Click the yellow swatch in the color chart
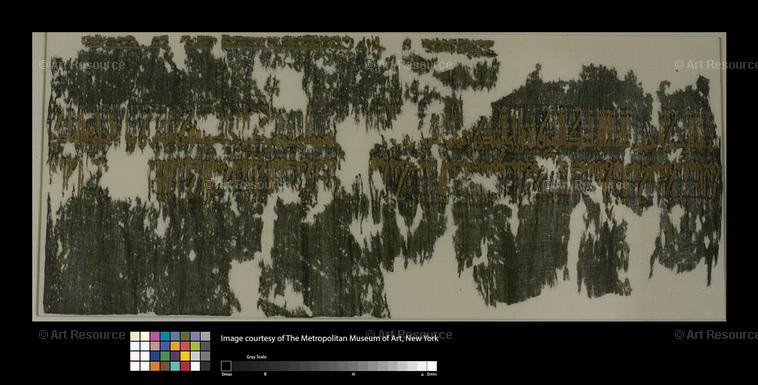The width and height of the screenshot is (758, 385). (x=185, y=356)
